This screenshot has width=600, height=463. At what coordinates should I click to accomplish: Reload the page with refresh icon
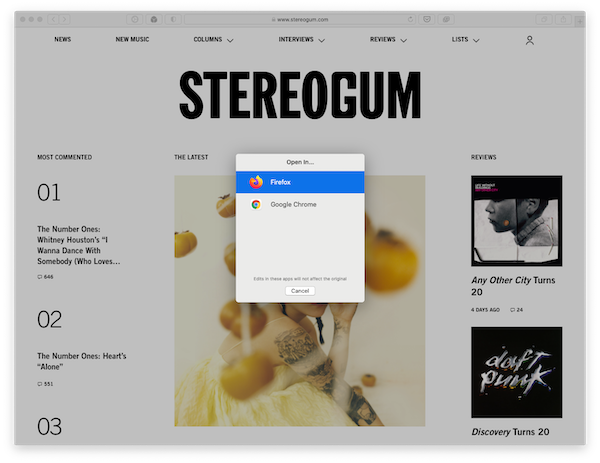coord(410,19)
